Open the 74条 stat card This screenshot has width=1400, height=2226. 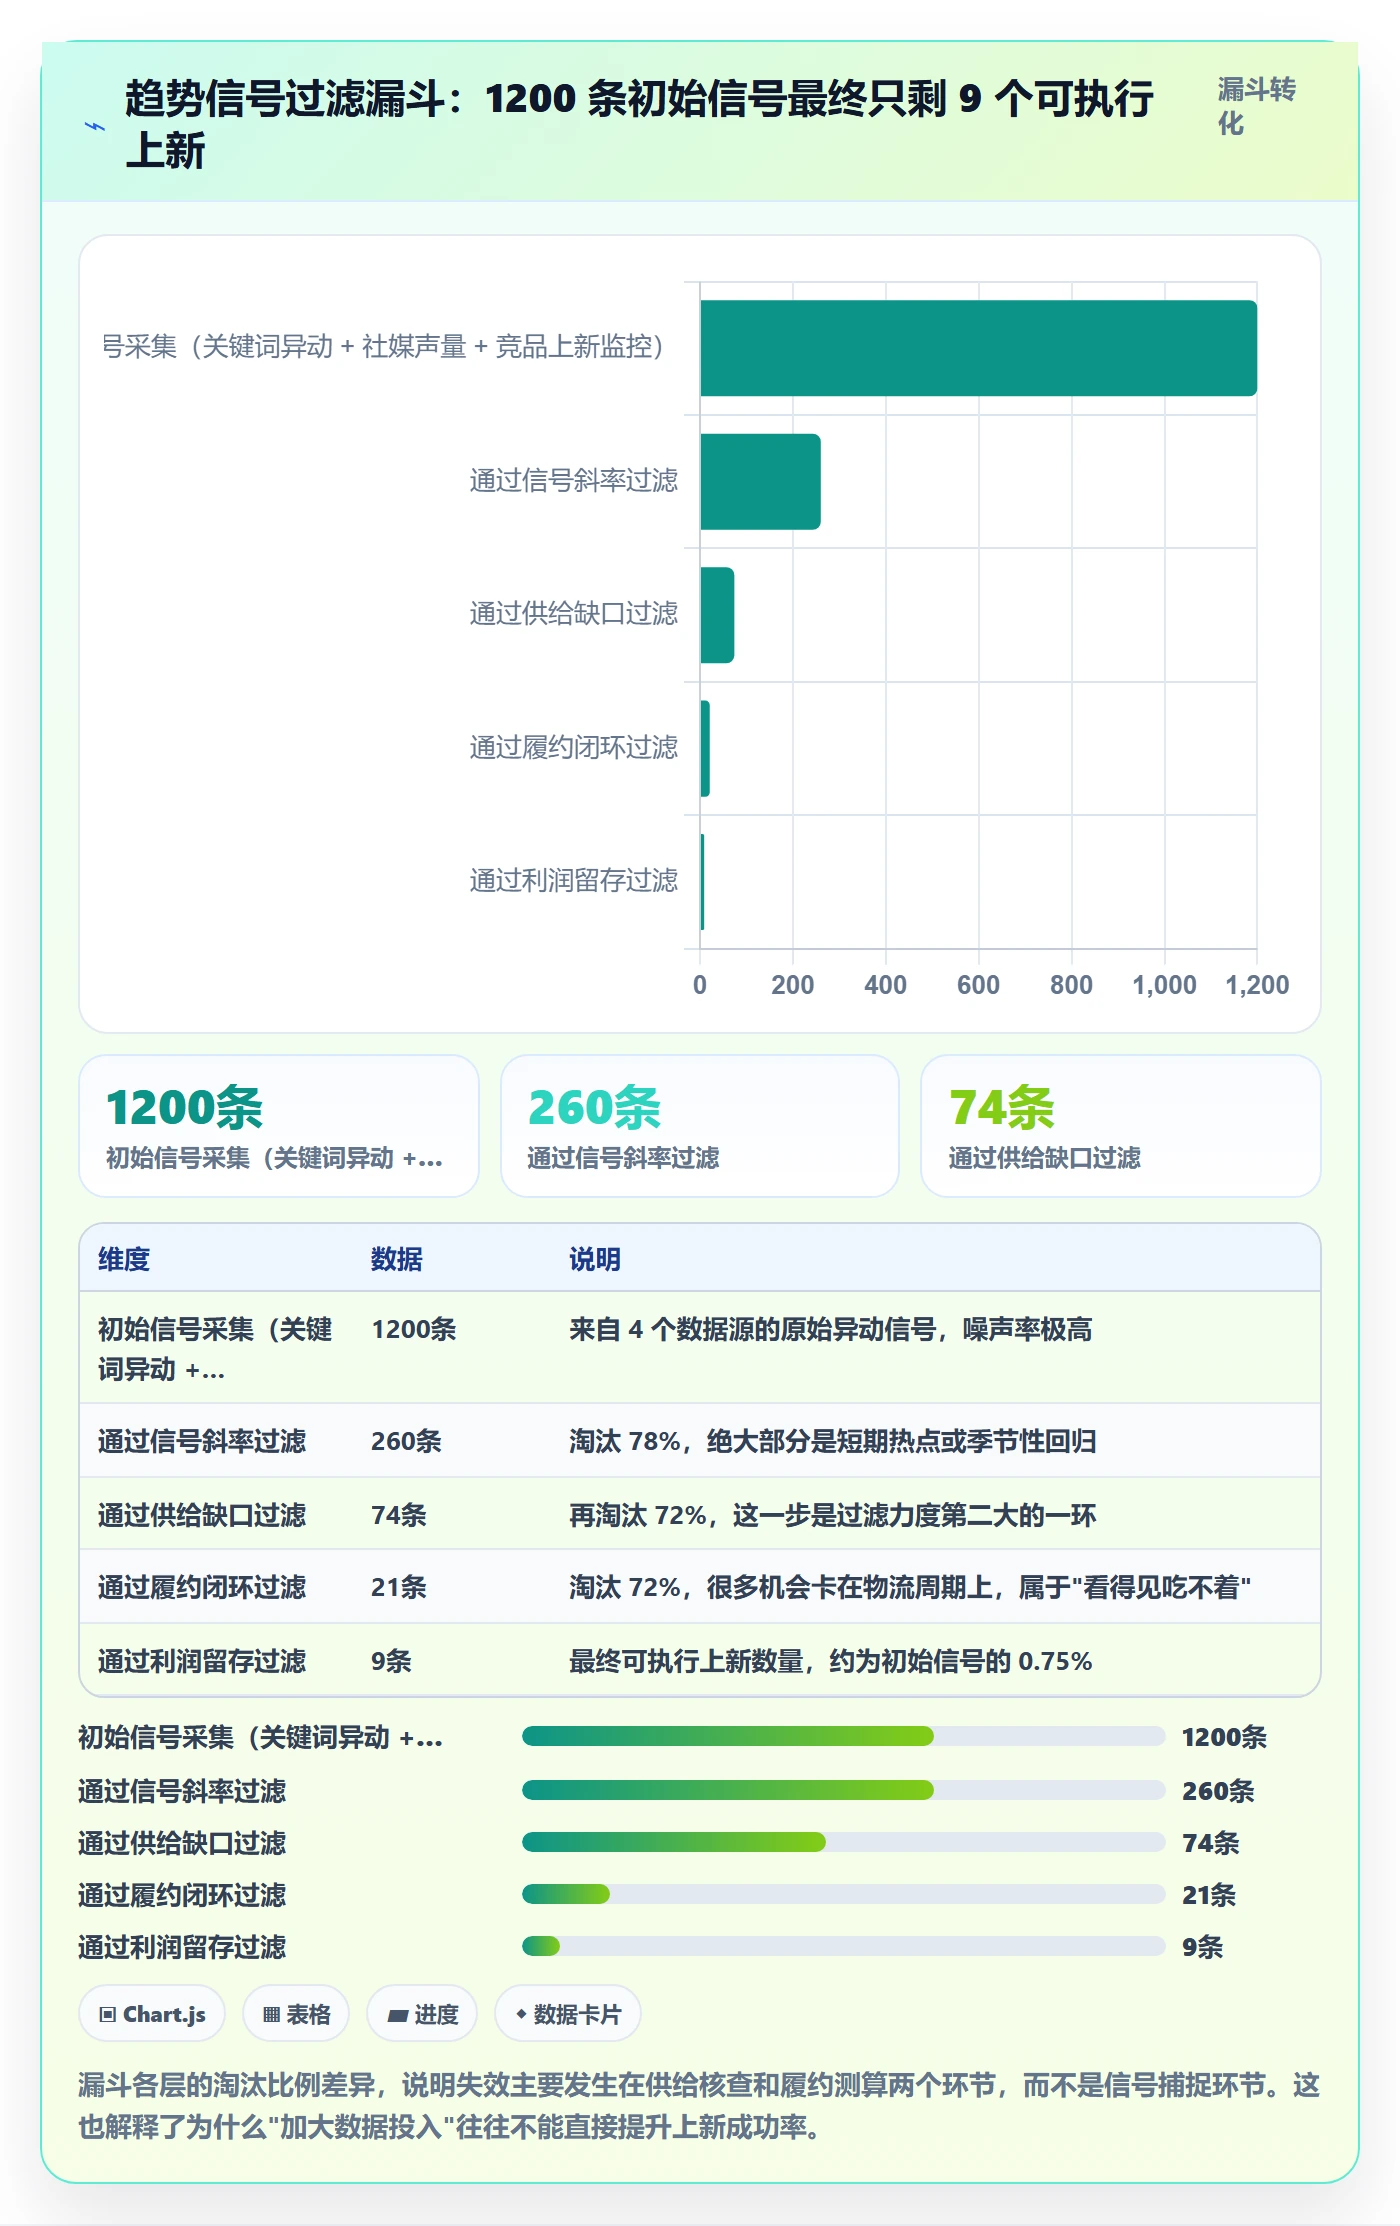(1121, 1126)
